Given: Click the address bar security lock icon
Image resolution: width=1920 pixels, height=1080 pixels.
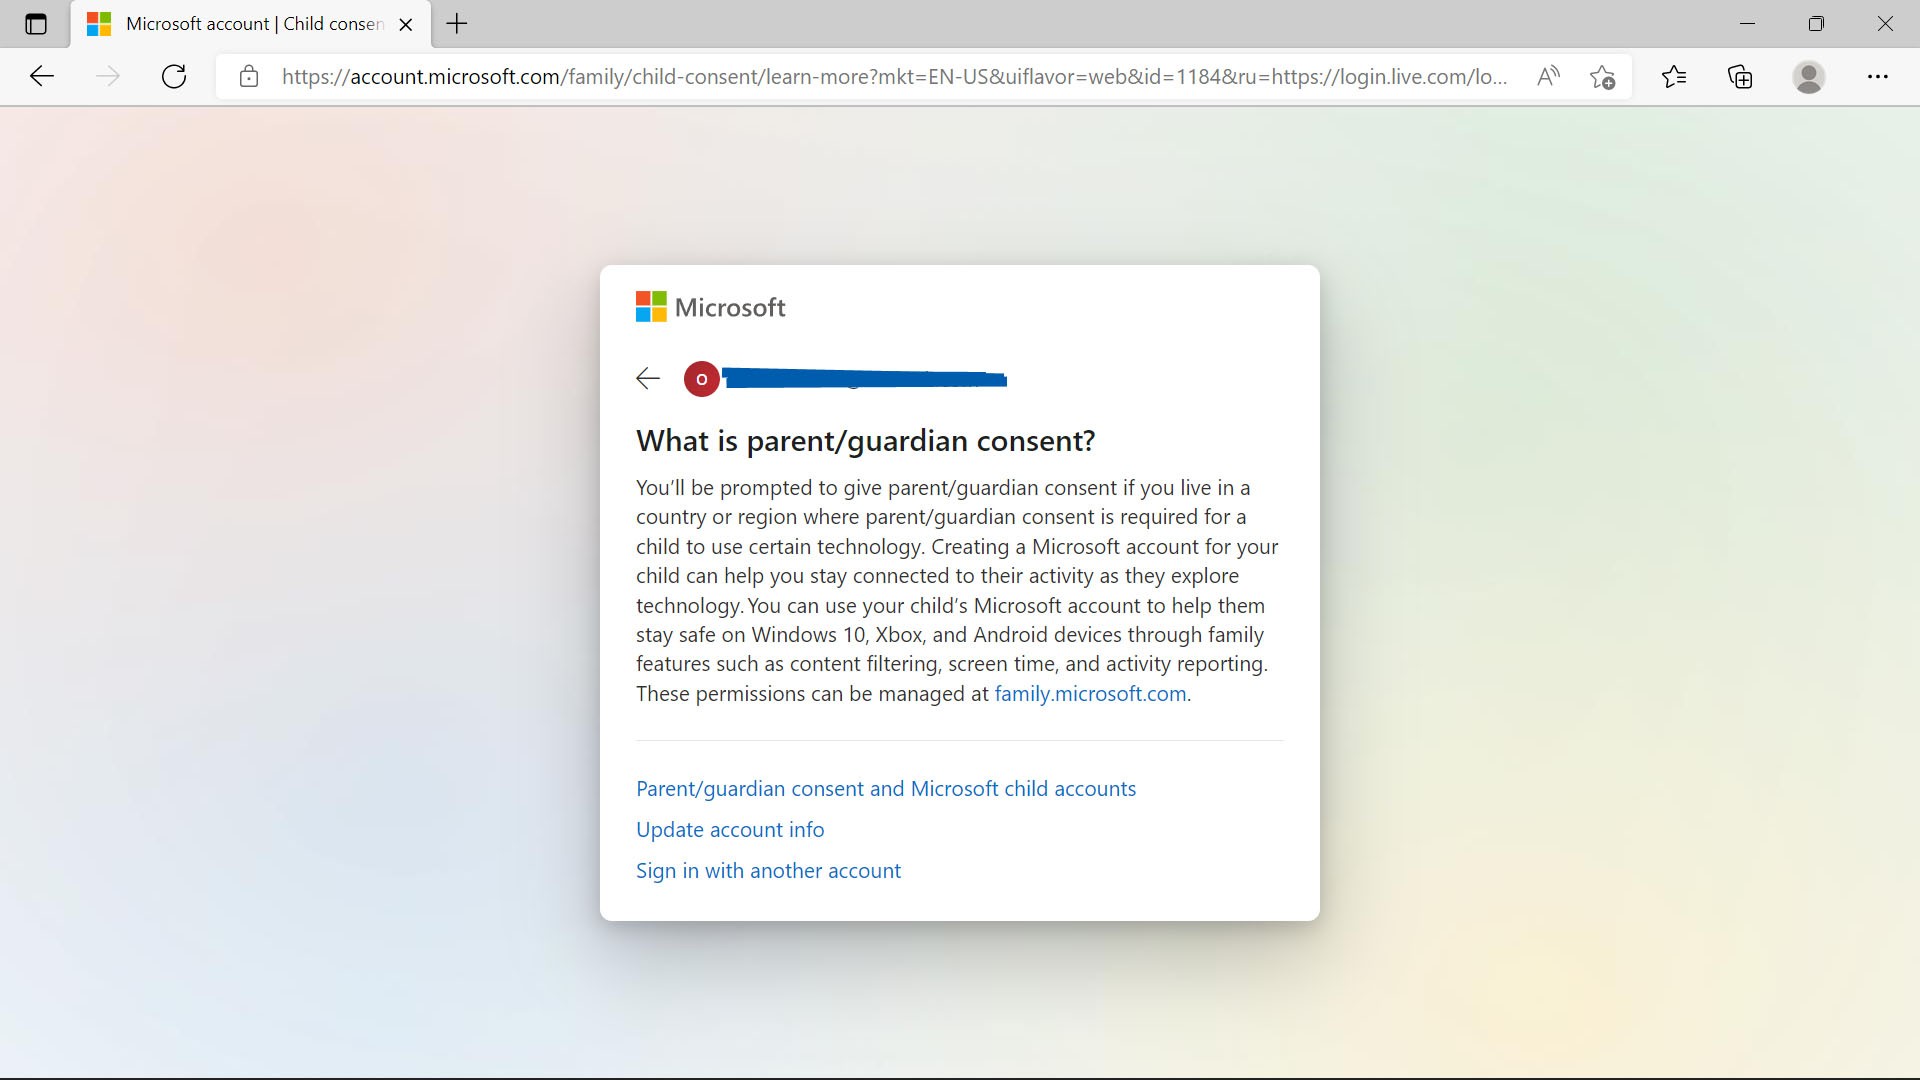Looking at the screenshot, I should [248, 76].
